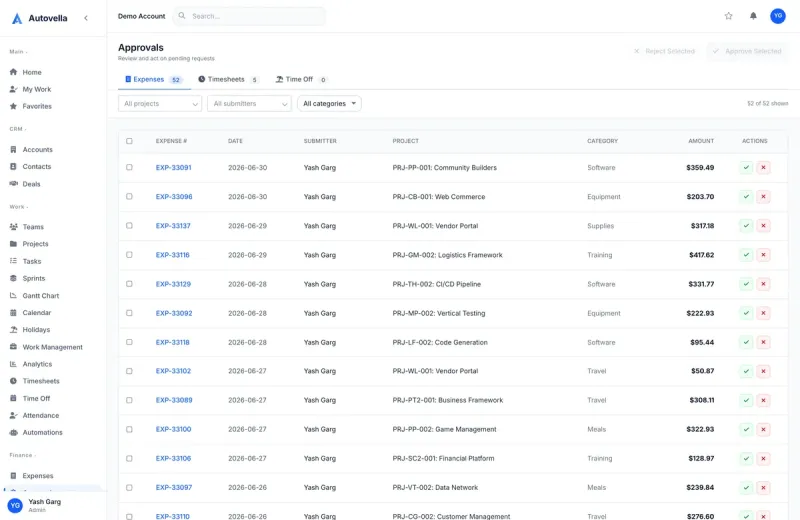Reject expense EXP-33118
The width and height of the screenshot is (800, 520).
coord(763,342)
